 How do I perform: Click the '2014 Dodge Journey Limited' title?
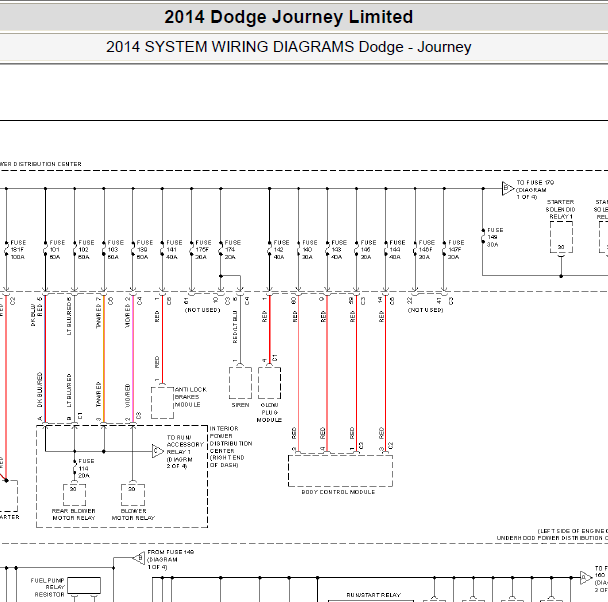click(x=288, y=17)
